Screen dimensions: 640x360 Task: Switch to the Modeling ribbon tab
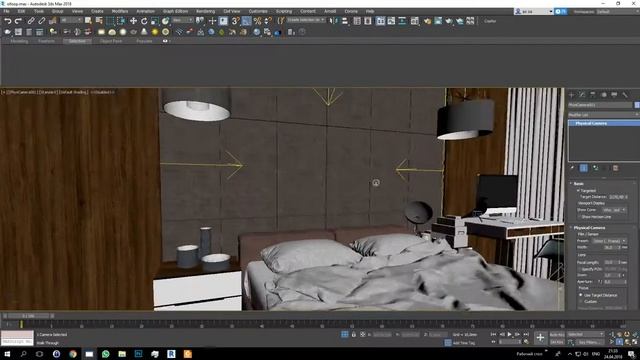19,41
